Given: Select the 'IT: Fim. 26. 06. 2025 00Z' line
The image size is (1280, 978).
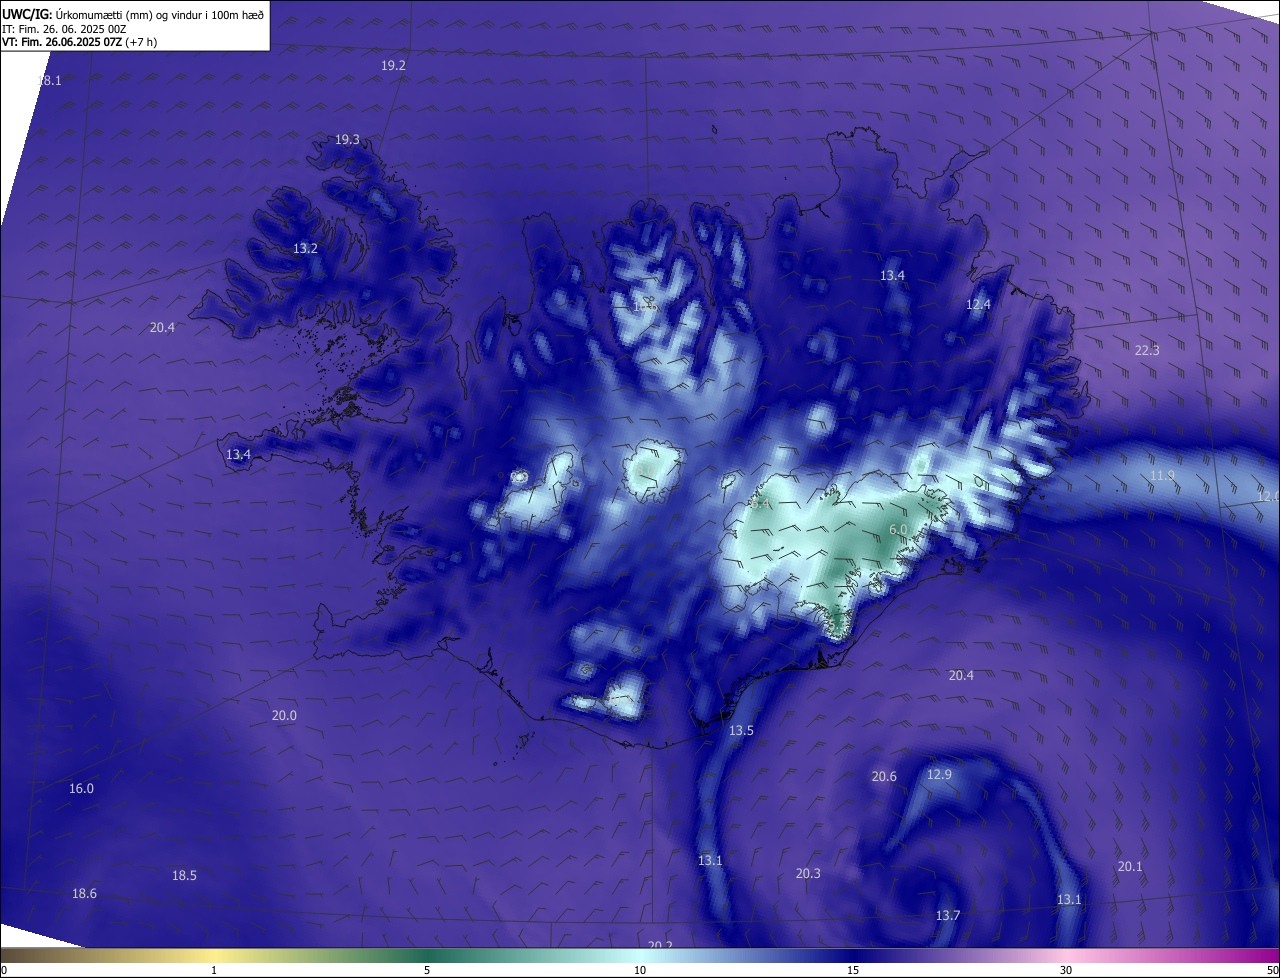Looking at the screenshot, I should 65,29.
